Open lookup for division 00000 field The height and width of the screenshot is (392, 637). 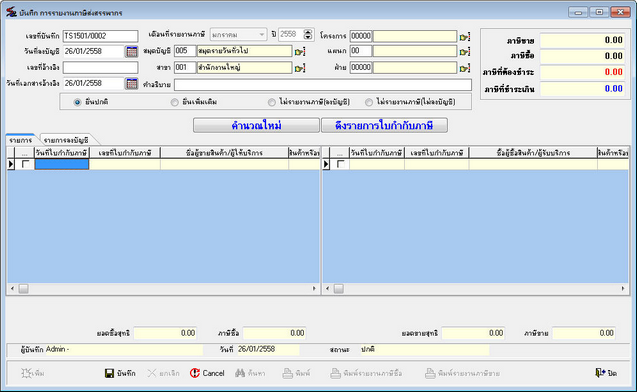click(x=465, y=68)
